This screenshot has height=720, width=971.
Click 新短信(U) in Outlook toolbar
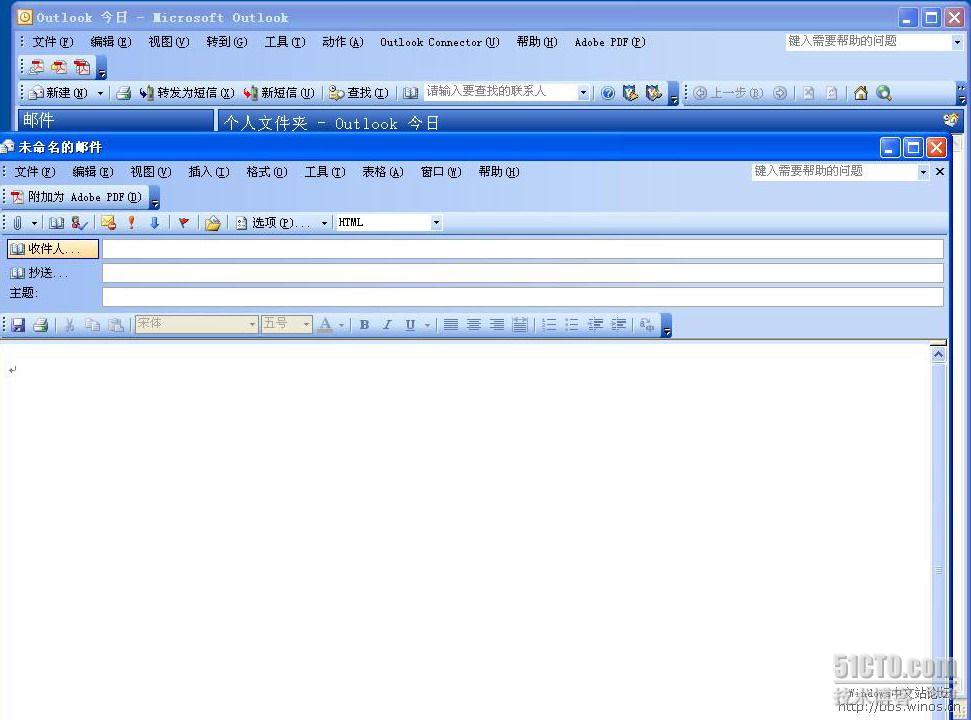pos(279,93)
